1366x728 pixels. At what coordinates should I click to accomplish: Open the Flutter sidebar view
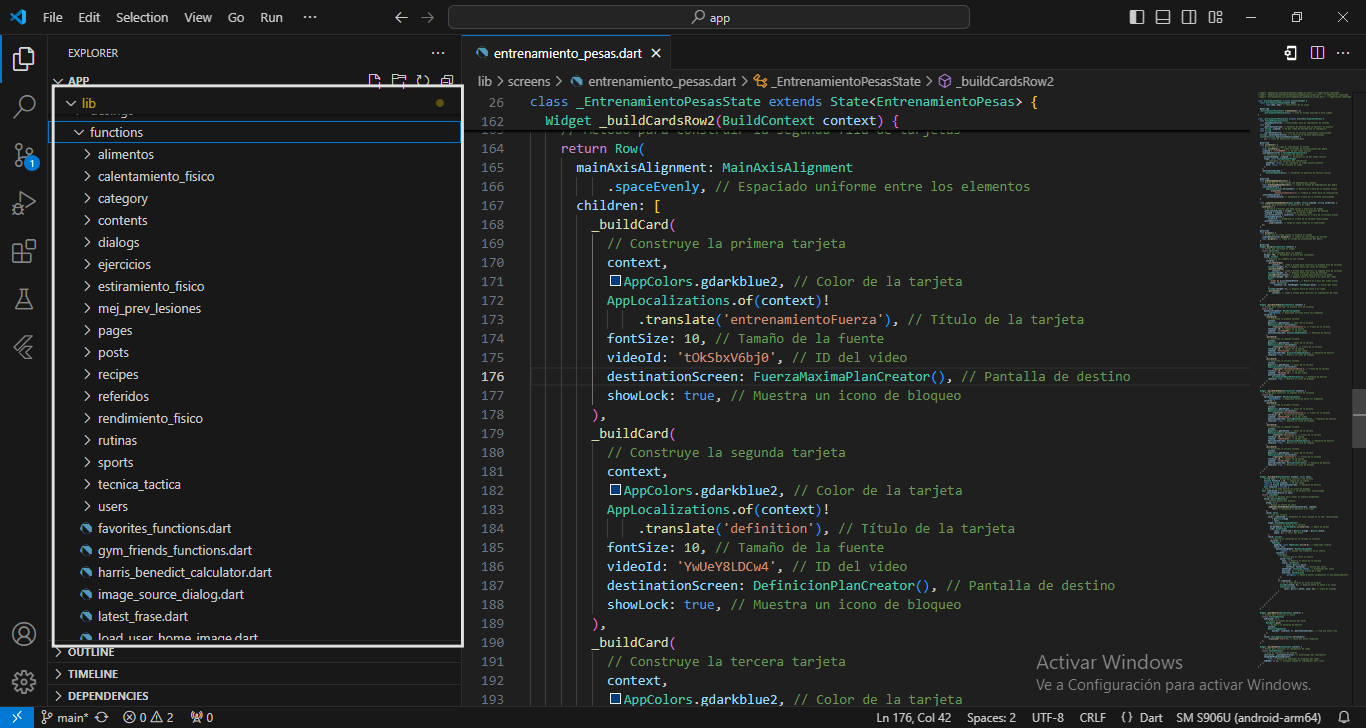pos(23,347)
